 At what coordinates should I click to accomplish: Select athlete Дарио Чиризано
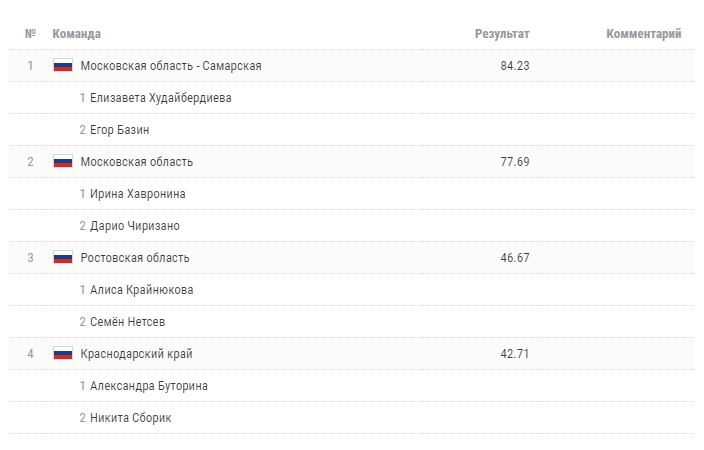(x=135, y=226)
